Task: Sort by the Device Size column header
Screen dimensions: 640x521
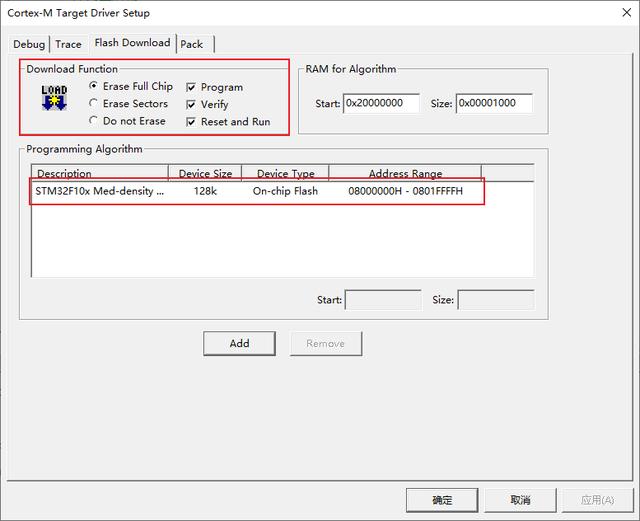Action: [x=205, y=174]
